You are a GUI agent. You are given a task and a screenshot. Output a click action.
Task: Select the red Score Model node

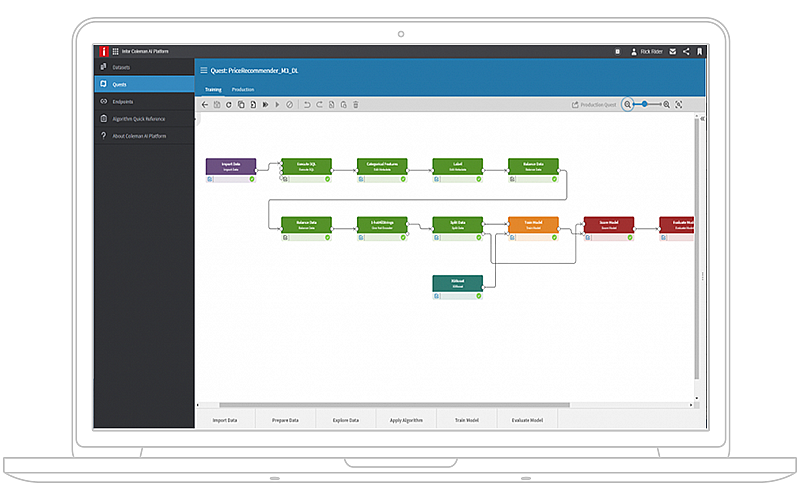[x=609, y=225]
